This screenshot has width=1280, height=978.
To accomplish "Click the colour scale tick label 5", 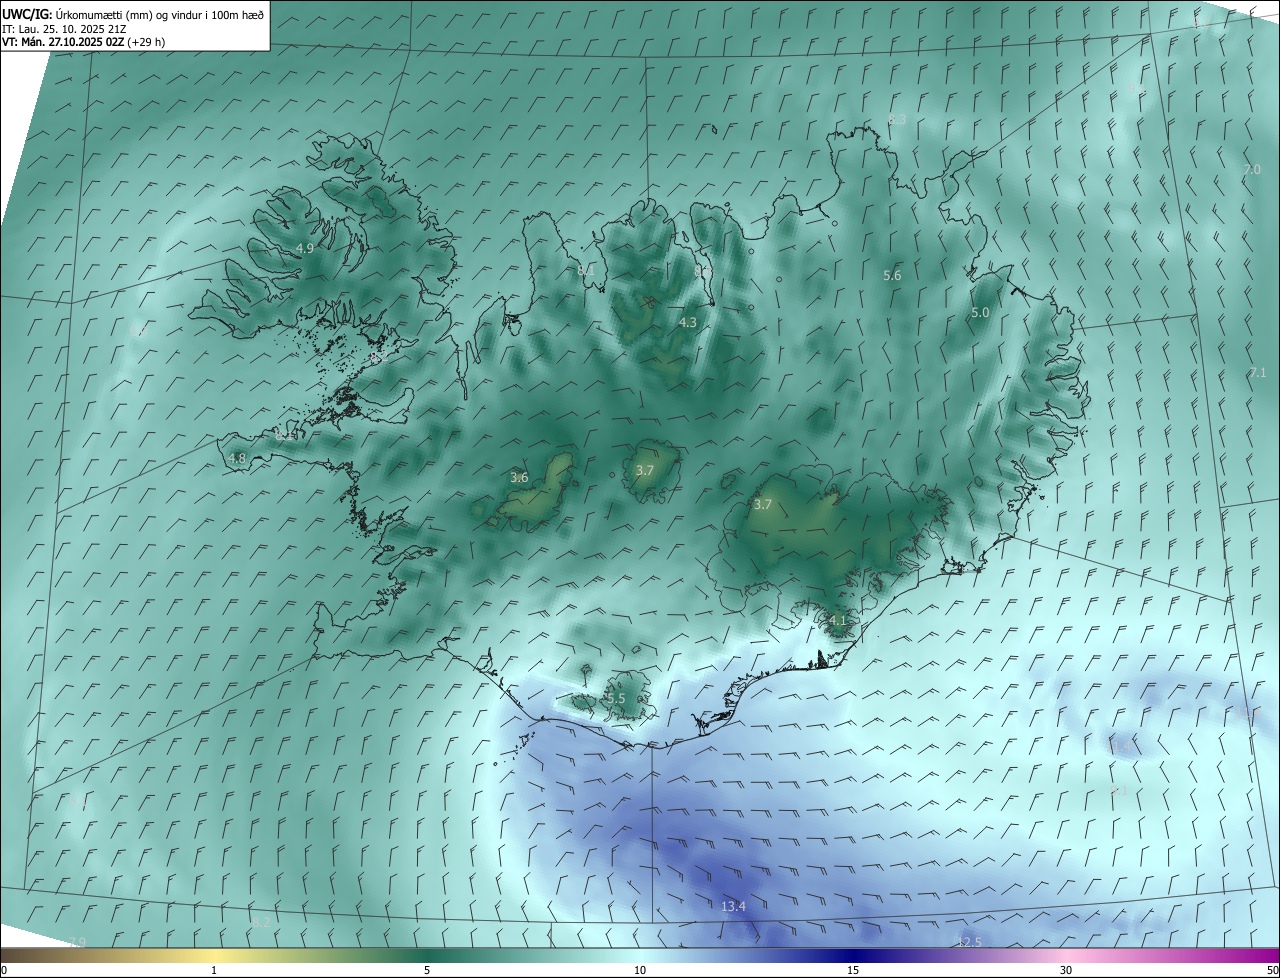I will tap(427, 970).
